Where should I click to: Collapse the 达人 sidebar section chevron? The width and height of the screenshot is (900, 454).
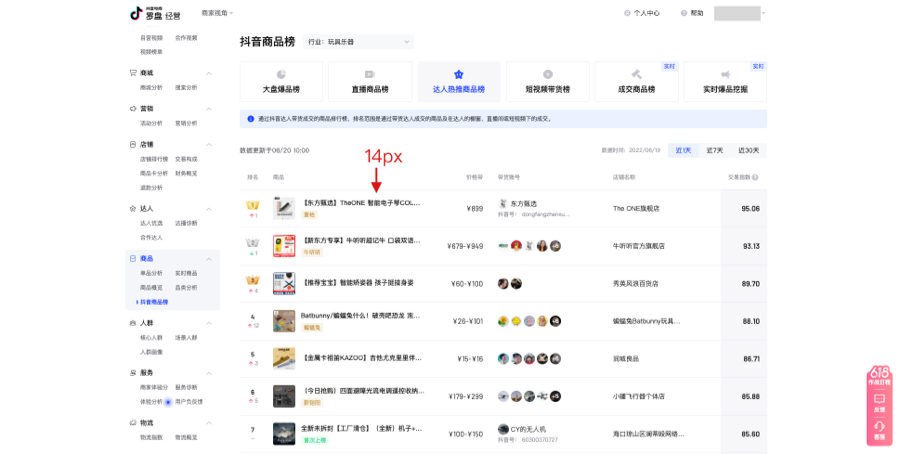point(209,209)
